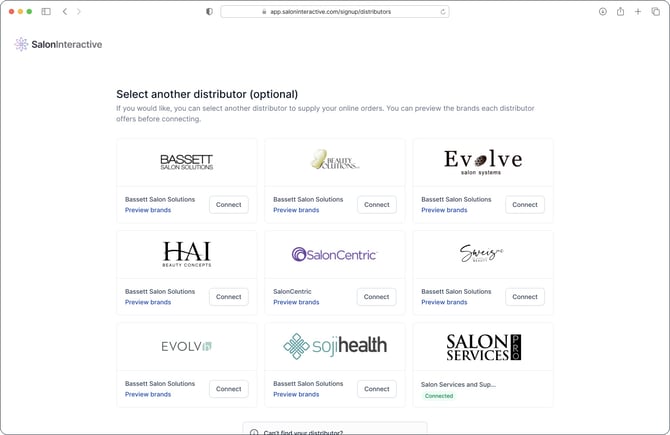The width and height of the screenshot is (670, 435).
Task: Preview brands under Beauty Solutions card
Action: point(296,210)
